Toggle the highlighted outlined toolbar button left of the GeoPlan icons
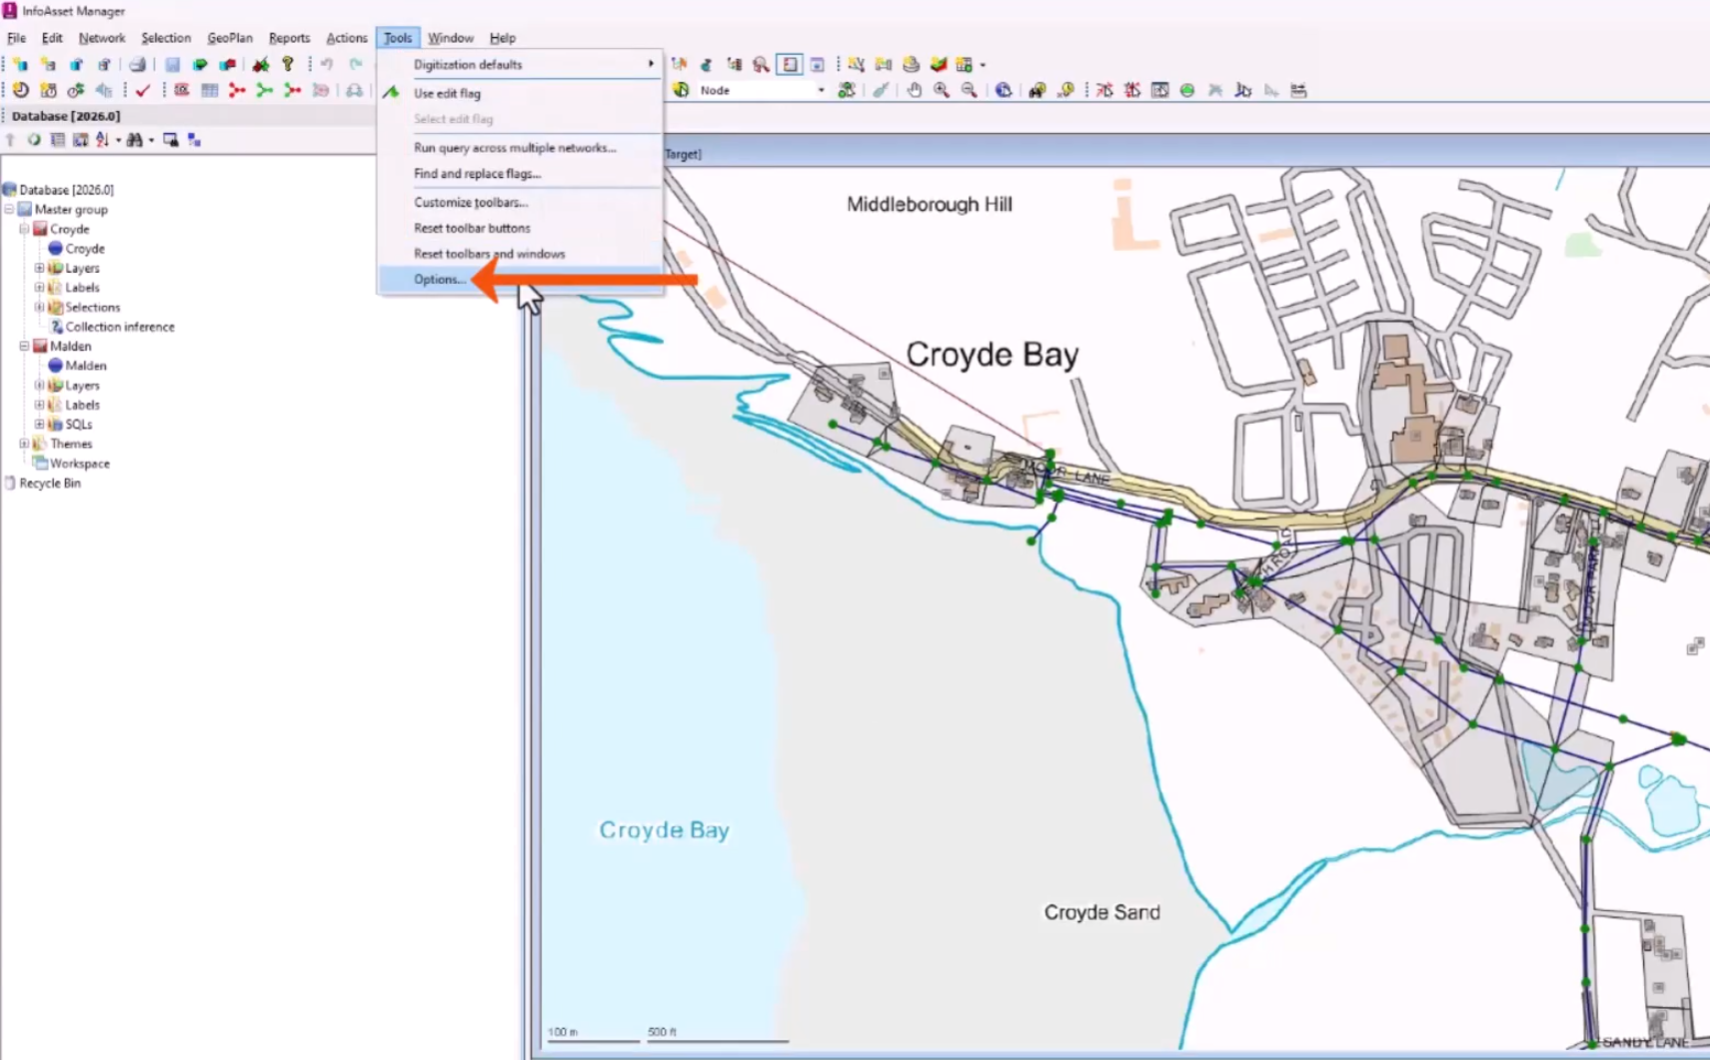The width and height of the screenshot is (1710, 1060). point(790,65)
